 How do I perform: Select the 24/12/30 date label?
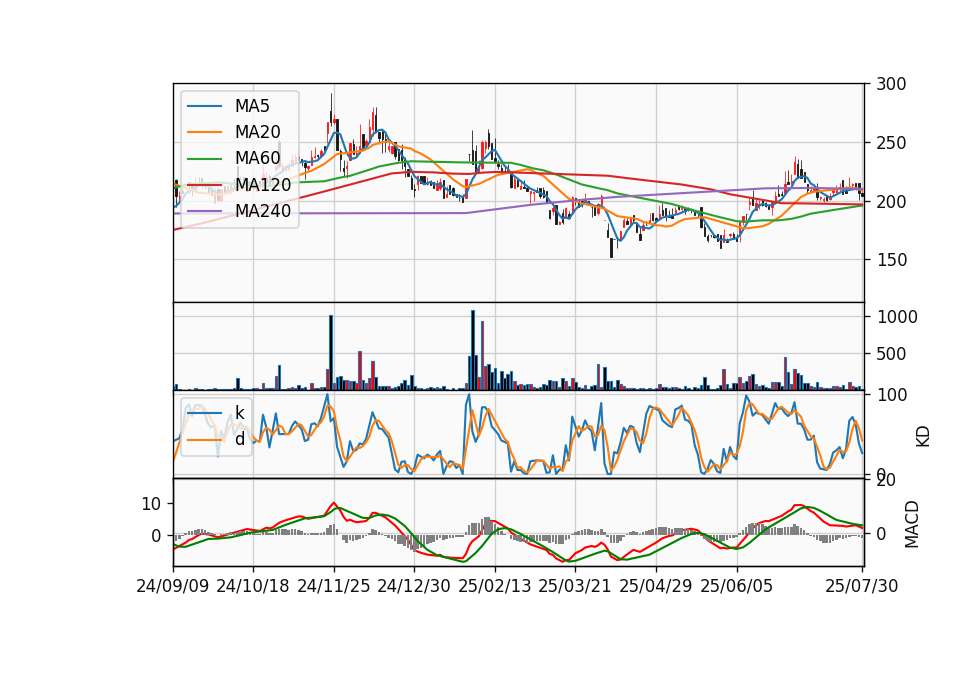coord(414,586)
